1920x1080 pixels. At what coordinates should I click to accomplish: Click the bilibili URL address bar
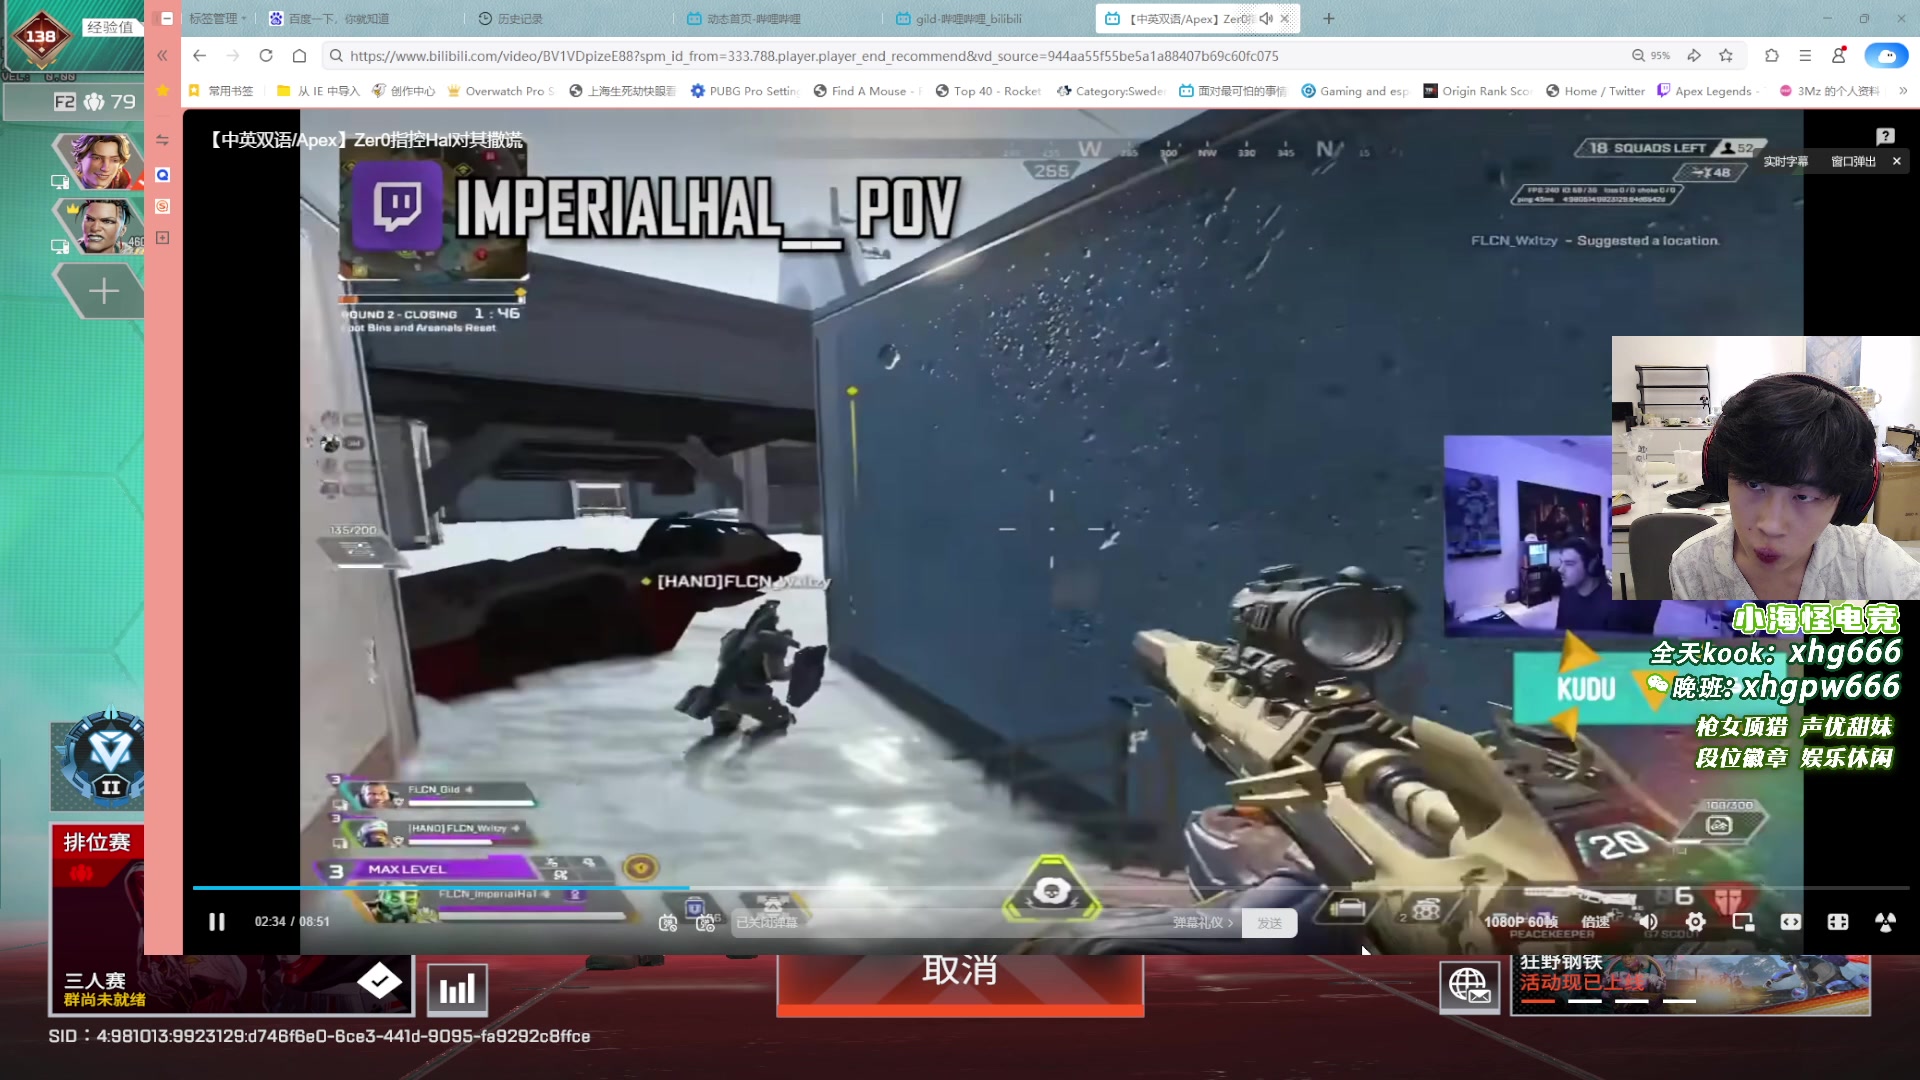point(812,56)
